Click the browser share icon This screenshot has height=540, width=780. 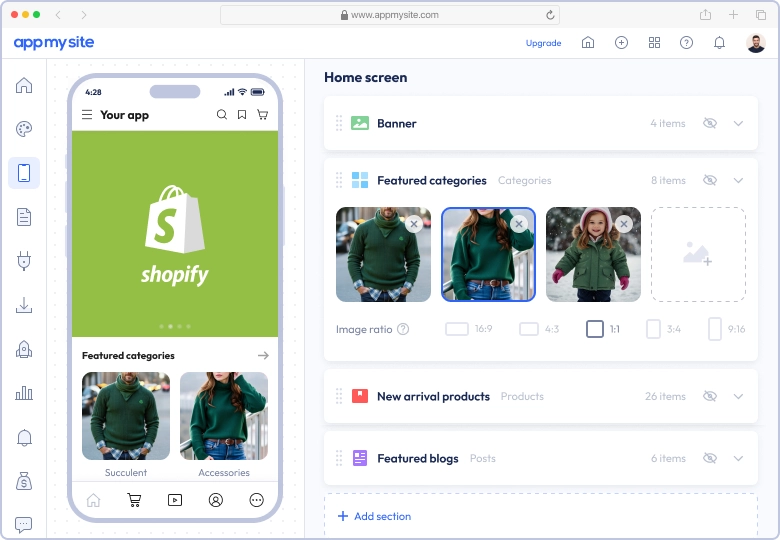(x=705, y=15)
